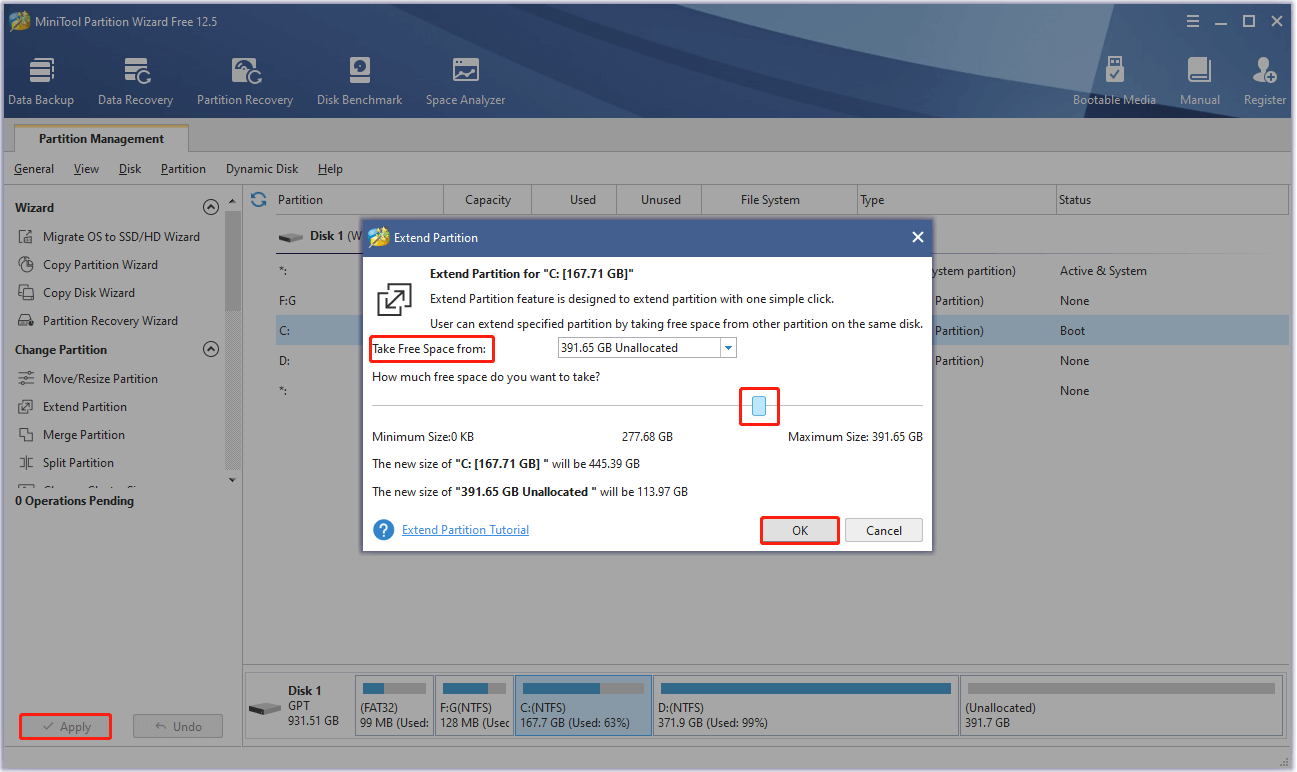Screen dimensions: 1297x772
Task: Click the Split Partition icon
Action: coord(25,463)
